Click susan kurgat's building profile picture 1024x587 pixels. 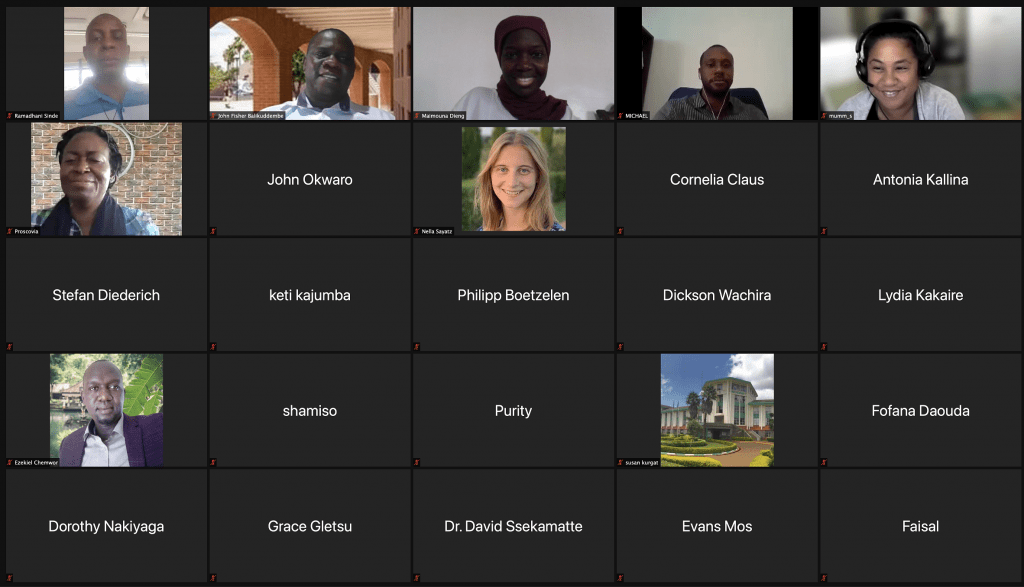tap(717, 410)
